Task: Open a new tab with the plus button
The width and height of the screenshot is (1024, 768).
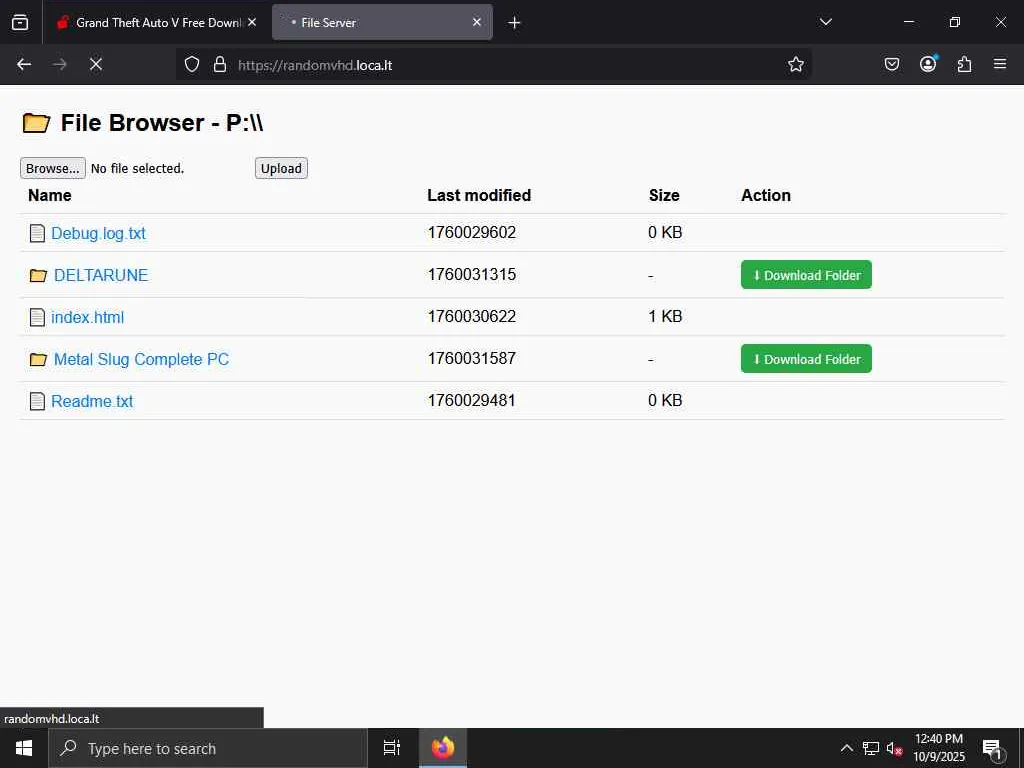Action: point(514,23)
